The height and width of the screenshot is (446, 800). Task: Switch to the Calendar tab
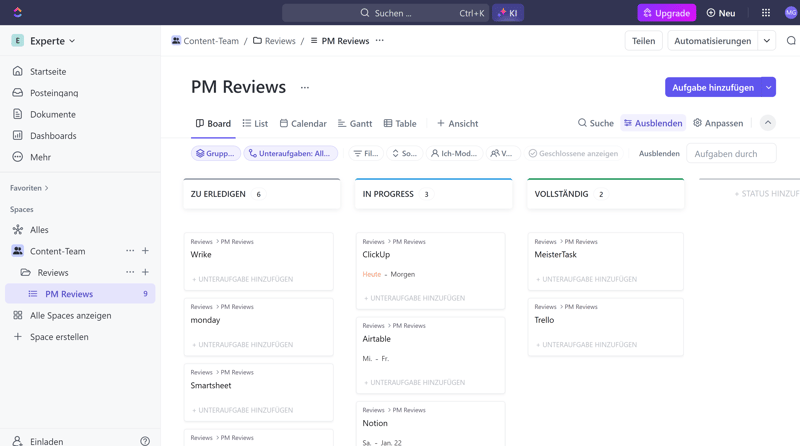tap(303, 123)
